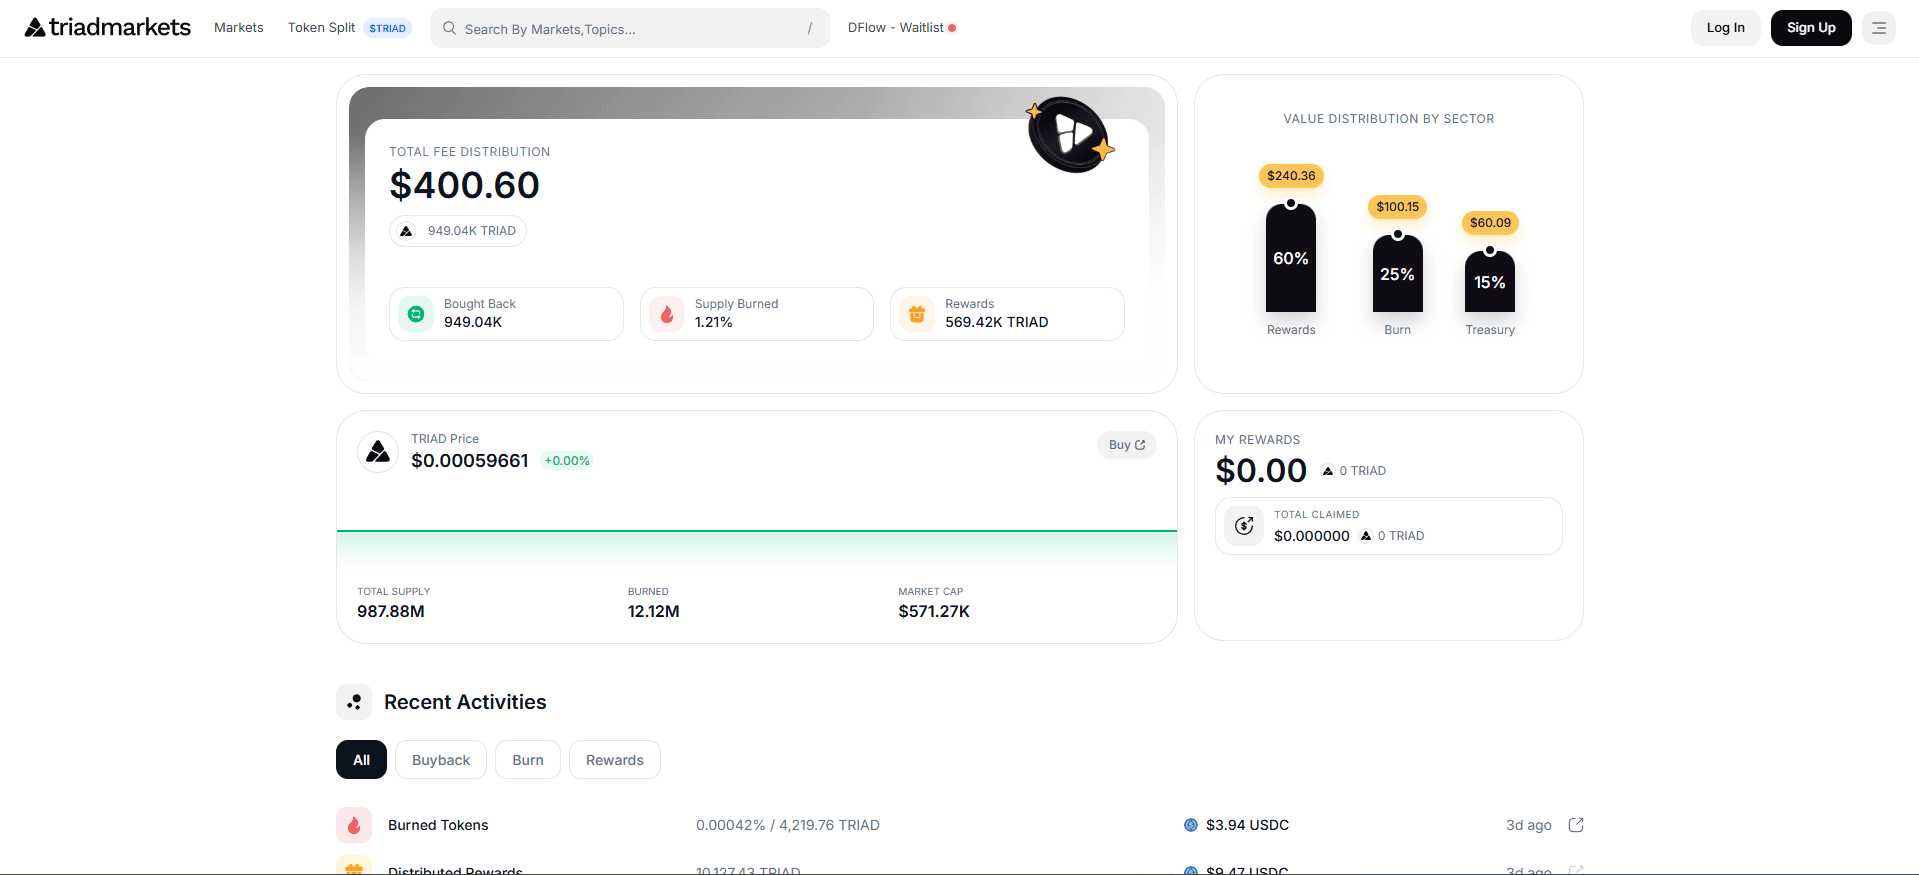Screen dimensions: 1919x875
Task: Click the $400.60 total fee amount
Action: coord(465,185)
